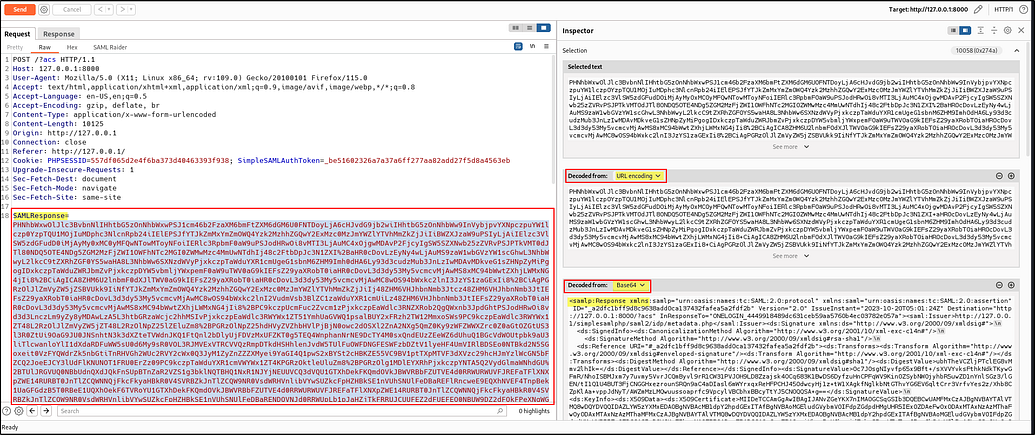The image size is (1035, 435).
Task: Close the Inspector panel
Action: (1019, 32)
